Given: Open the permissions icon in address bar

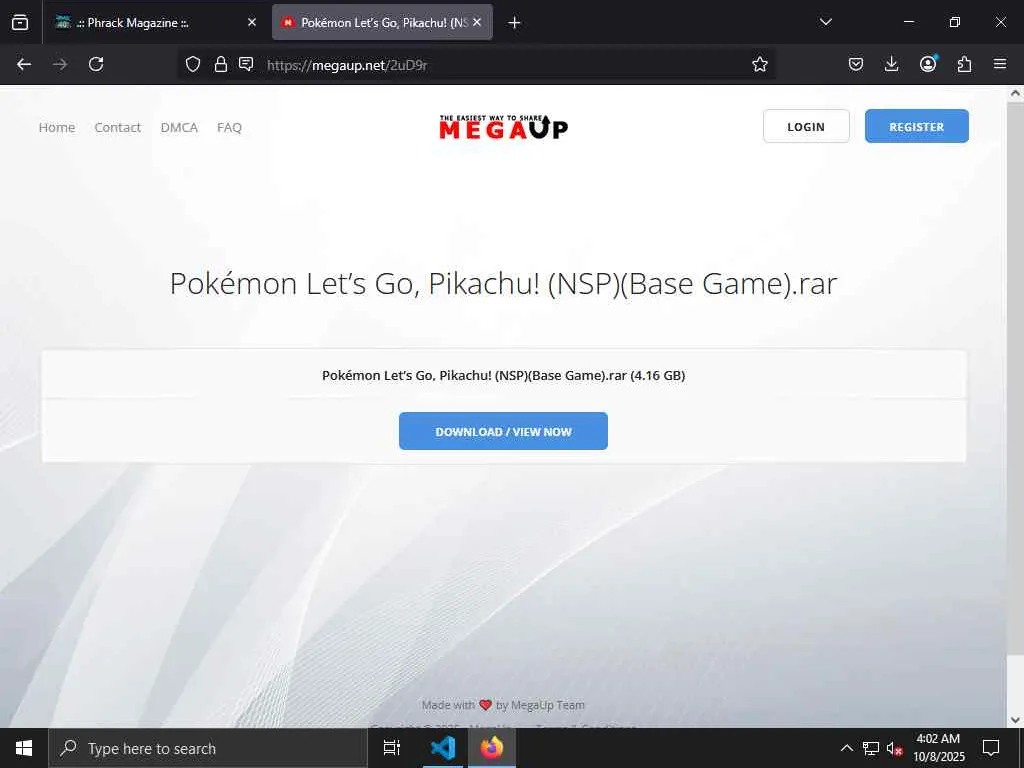Looking at the screenshot, I should pos(246,64).
